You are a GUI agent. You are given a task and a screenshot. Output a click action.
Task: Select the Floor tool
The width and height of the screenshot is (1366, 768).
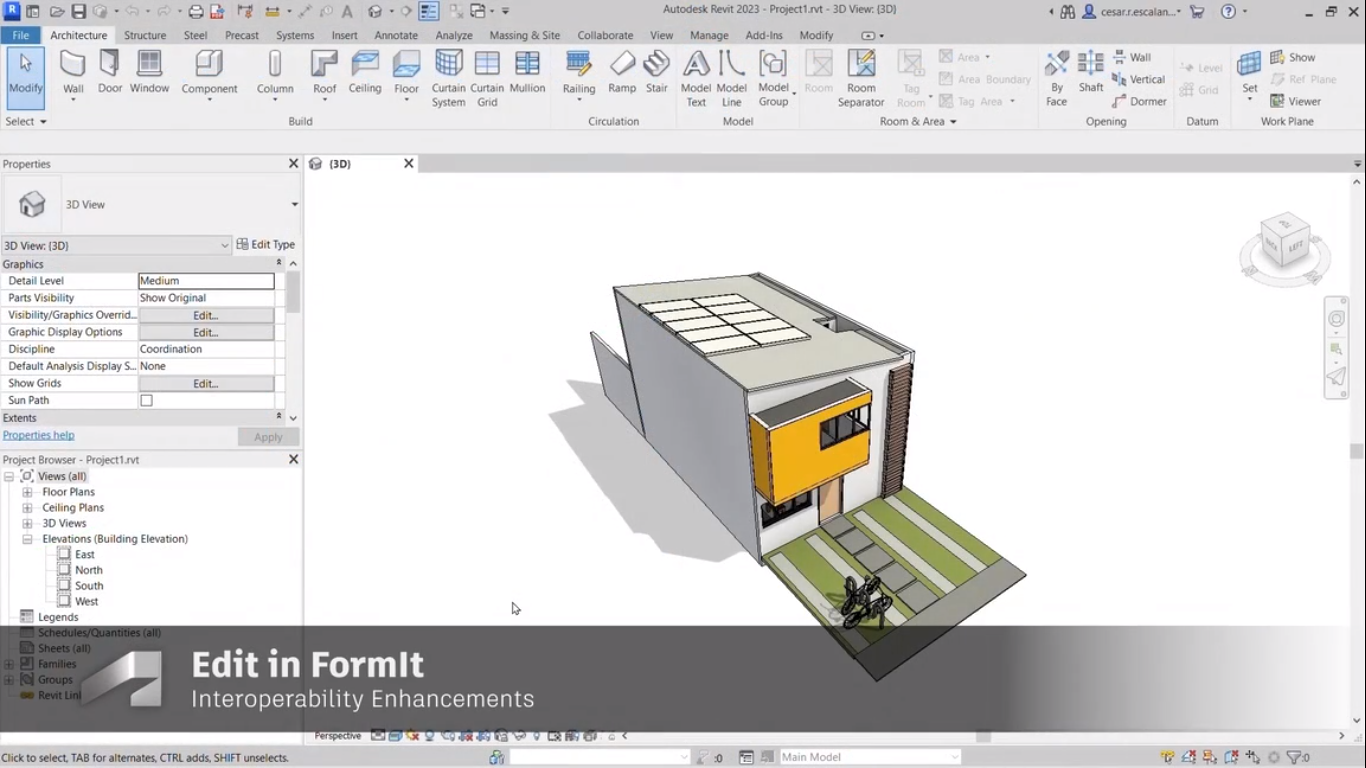tap(406, 74)
